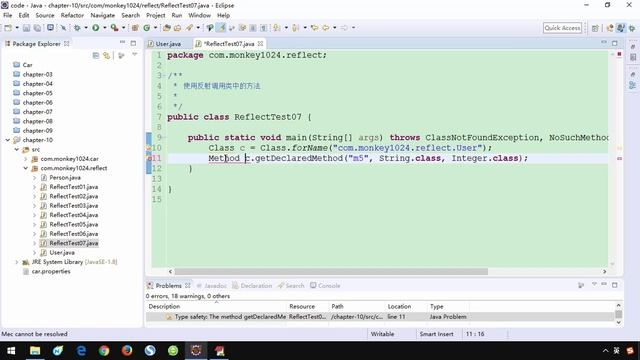The image size is (640, 360).
Task: Open Run configurations dropdown arrow
Action: click(x=104, y=28)
